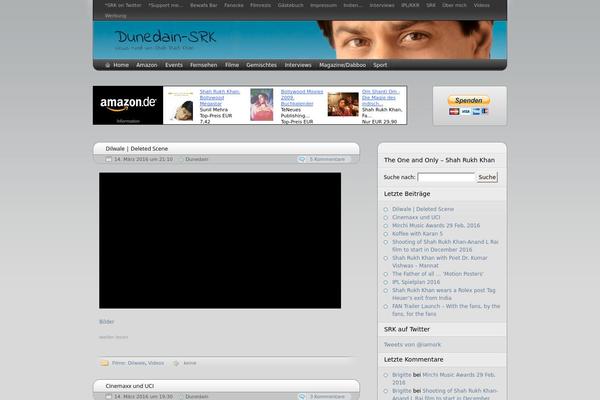Click the credit card icons under Spenden
Screen dimensions: 600x400
[x=469, y=111]
